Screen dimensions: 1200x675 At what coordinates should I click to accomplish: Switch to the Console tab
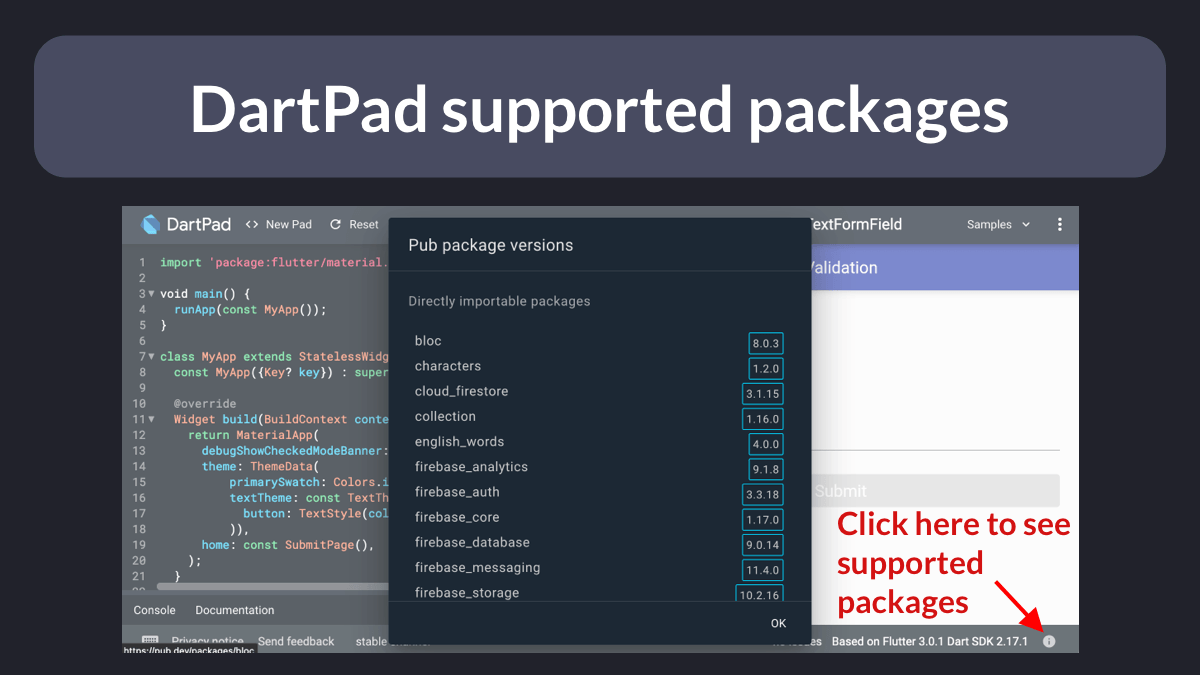[155, 610]
